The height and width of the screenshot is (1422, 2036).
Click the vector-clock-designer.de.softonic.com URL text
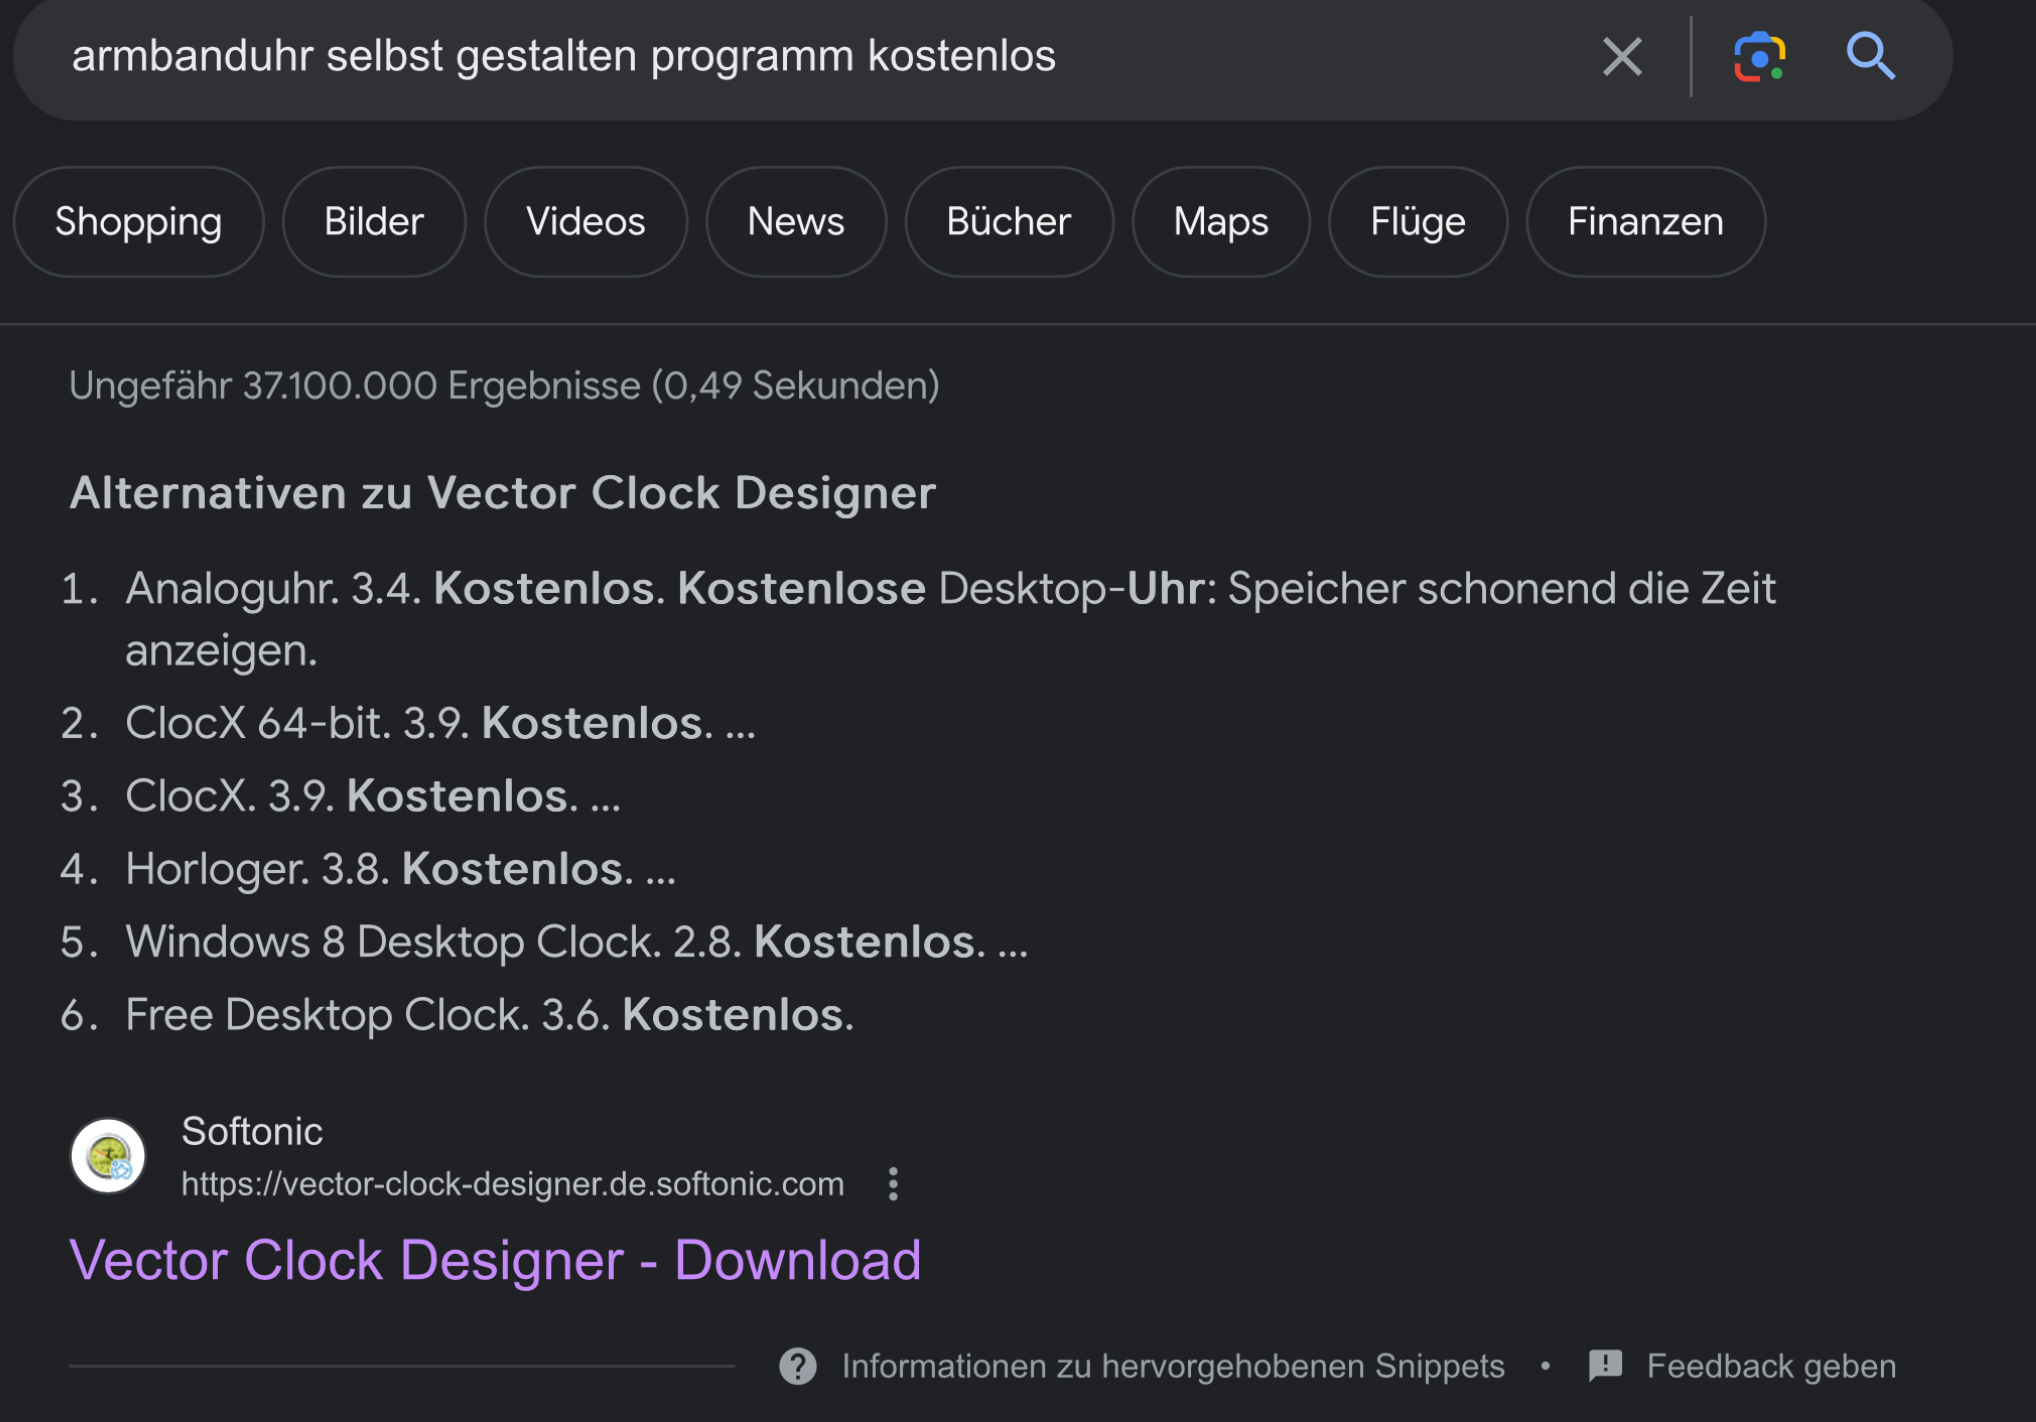pos(512,1184)
